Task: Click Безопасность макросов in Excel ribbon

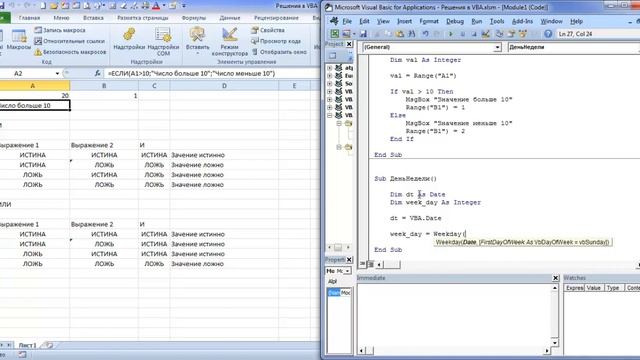Action: 70,52
